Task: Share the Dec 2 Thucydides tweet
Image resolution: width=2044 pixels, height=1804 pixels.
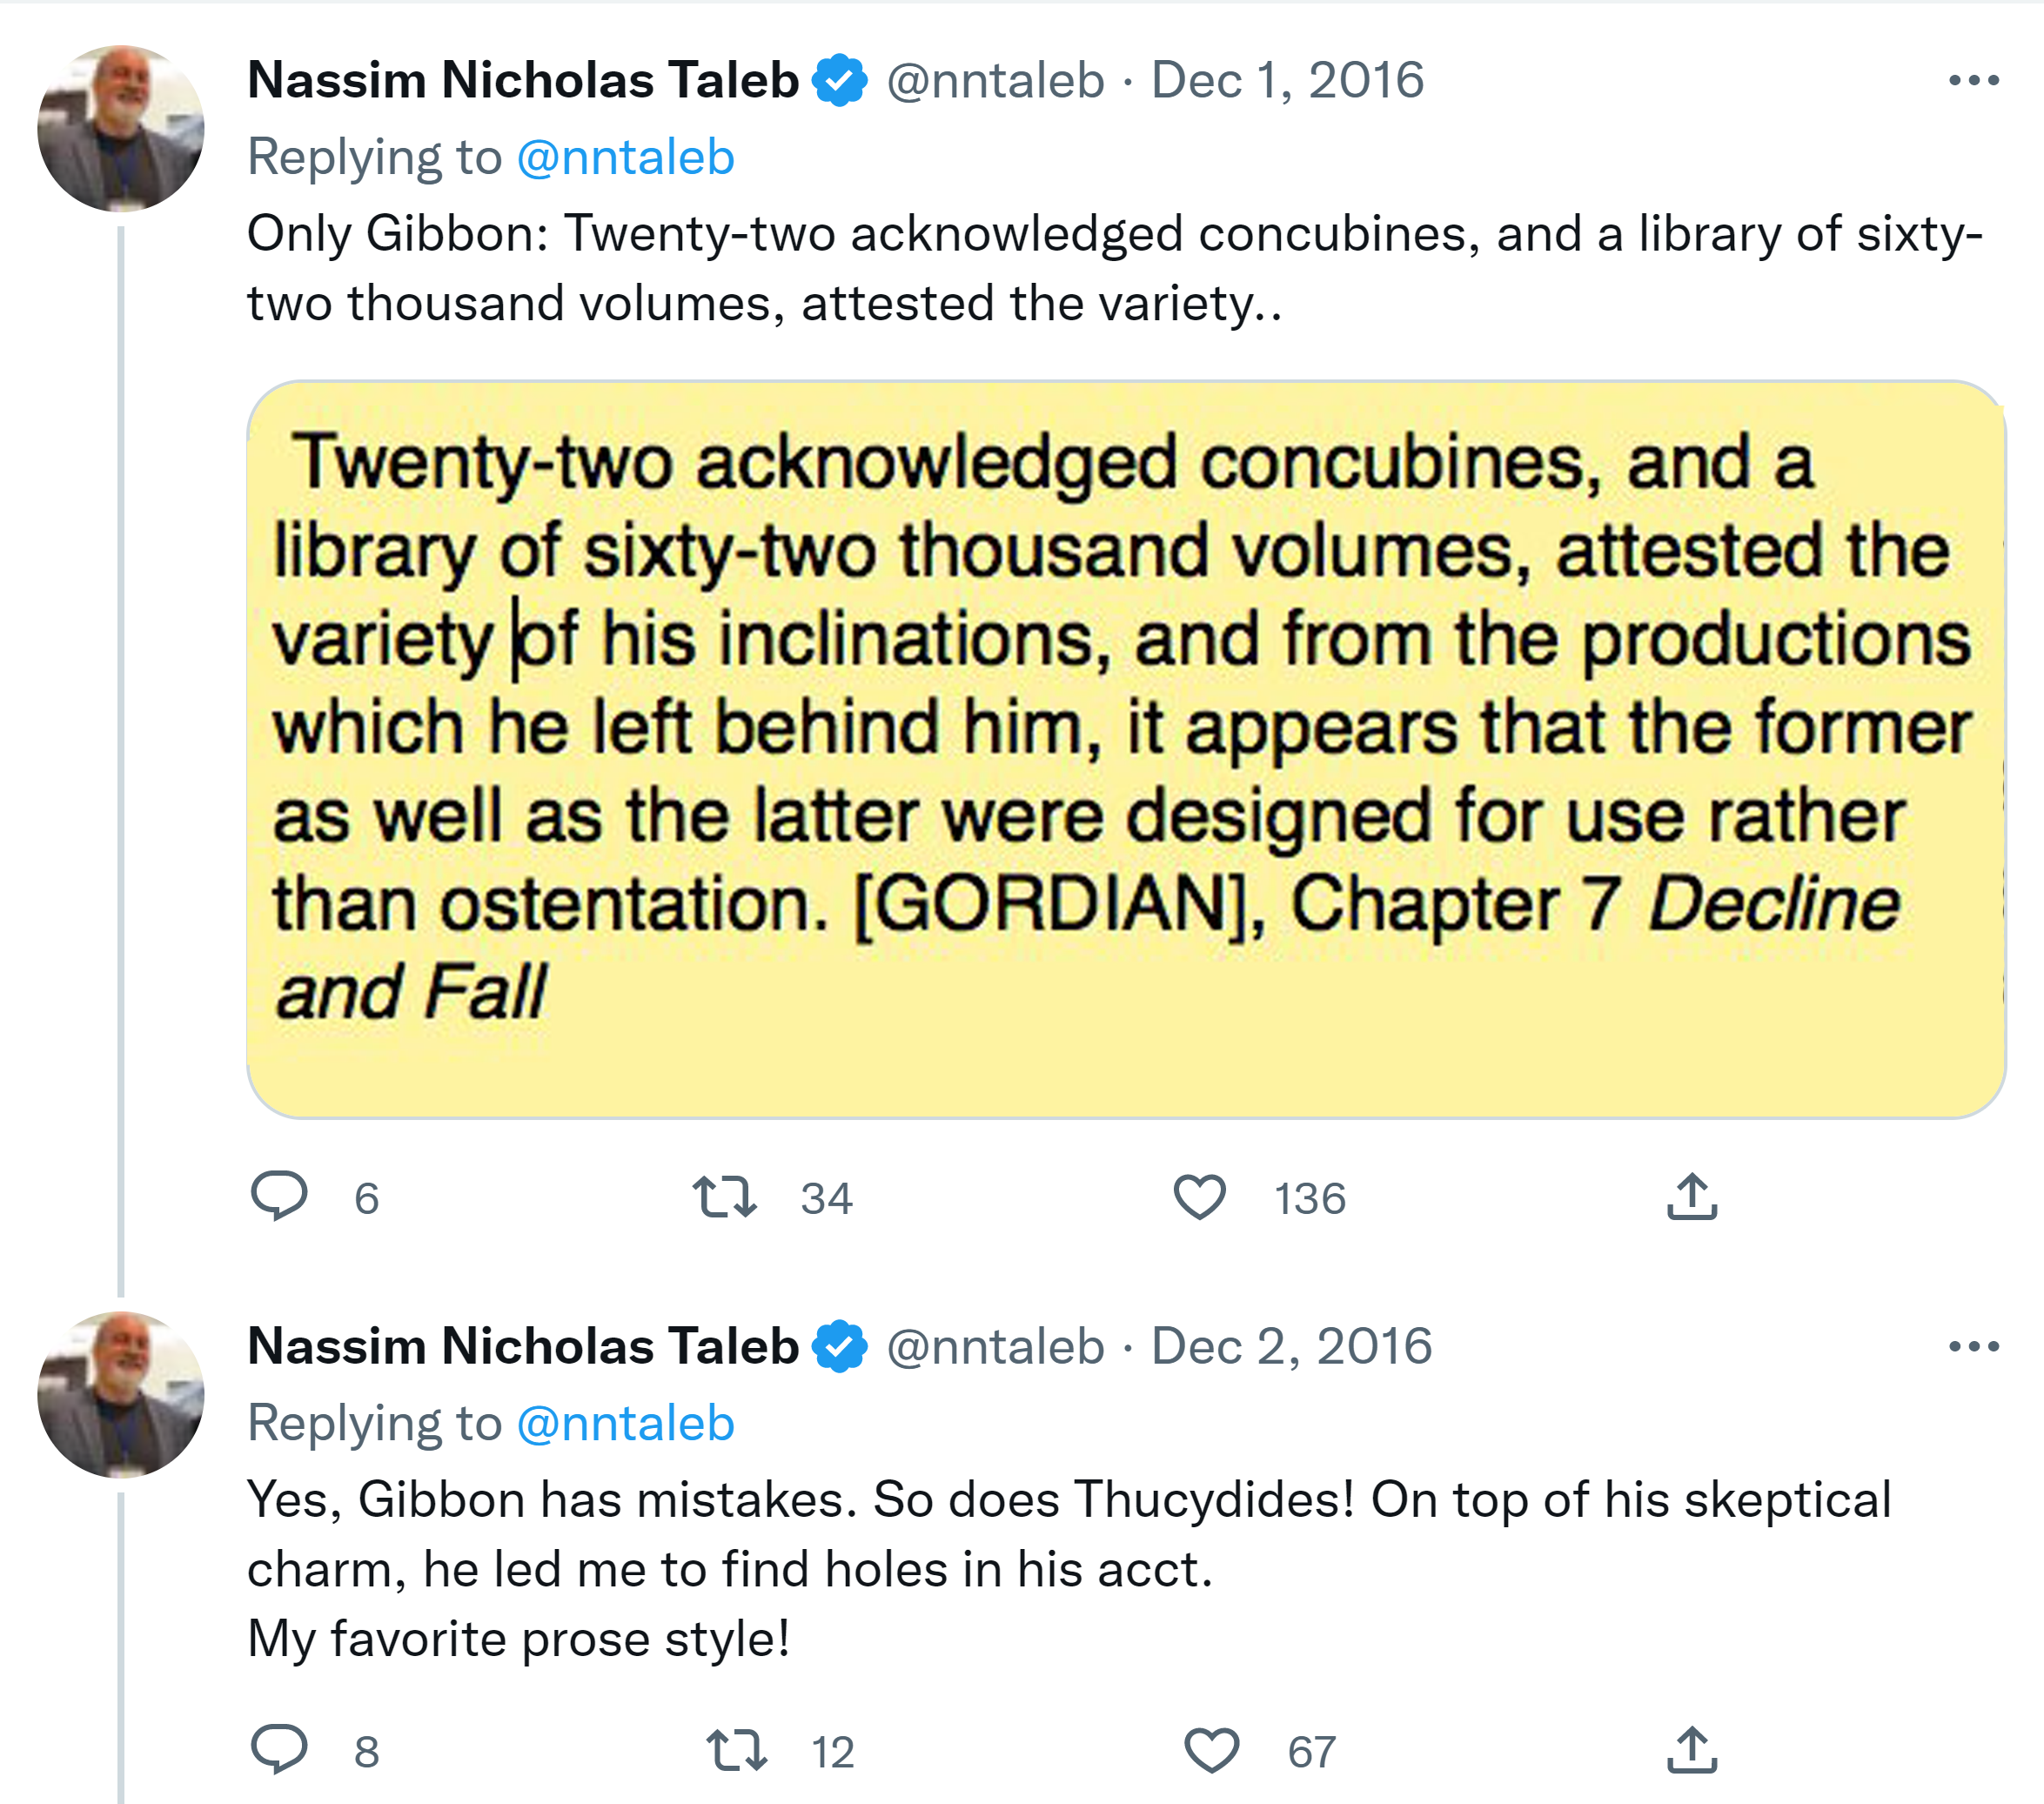Action: pos(1692,1751)
